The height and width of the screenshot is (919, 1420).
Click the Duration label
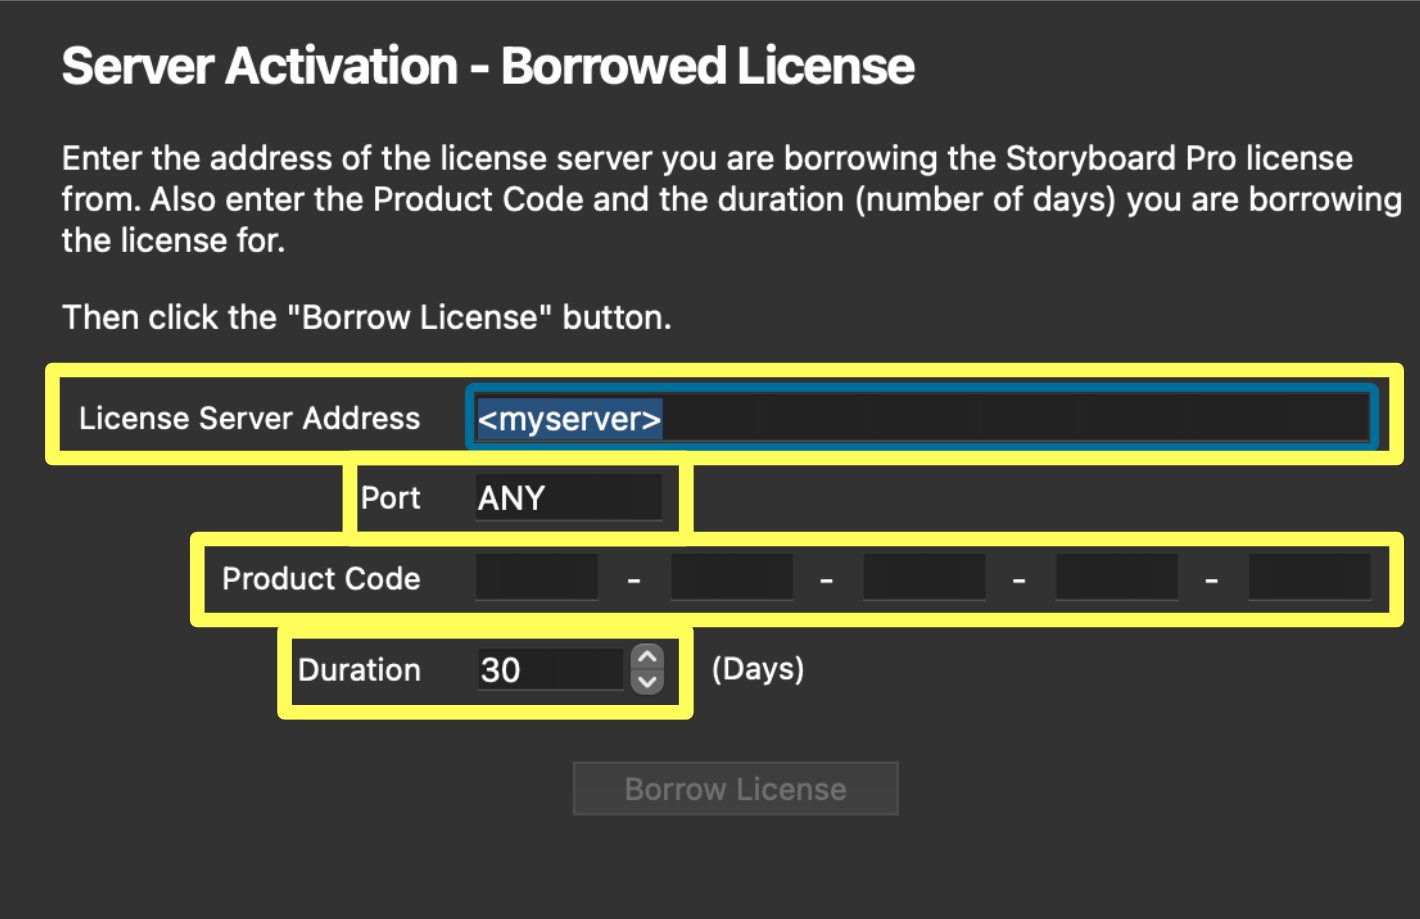click(359, 669)
